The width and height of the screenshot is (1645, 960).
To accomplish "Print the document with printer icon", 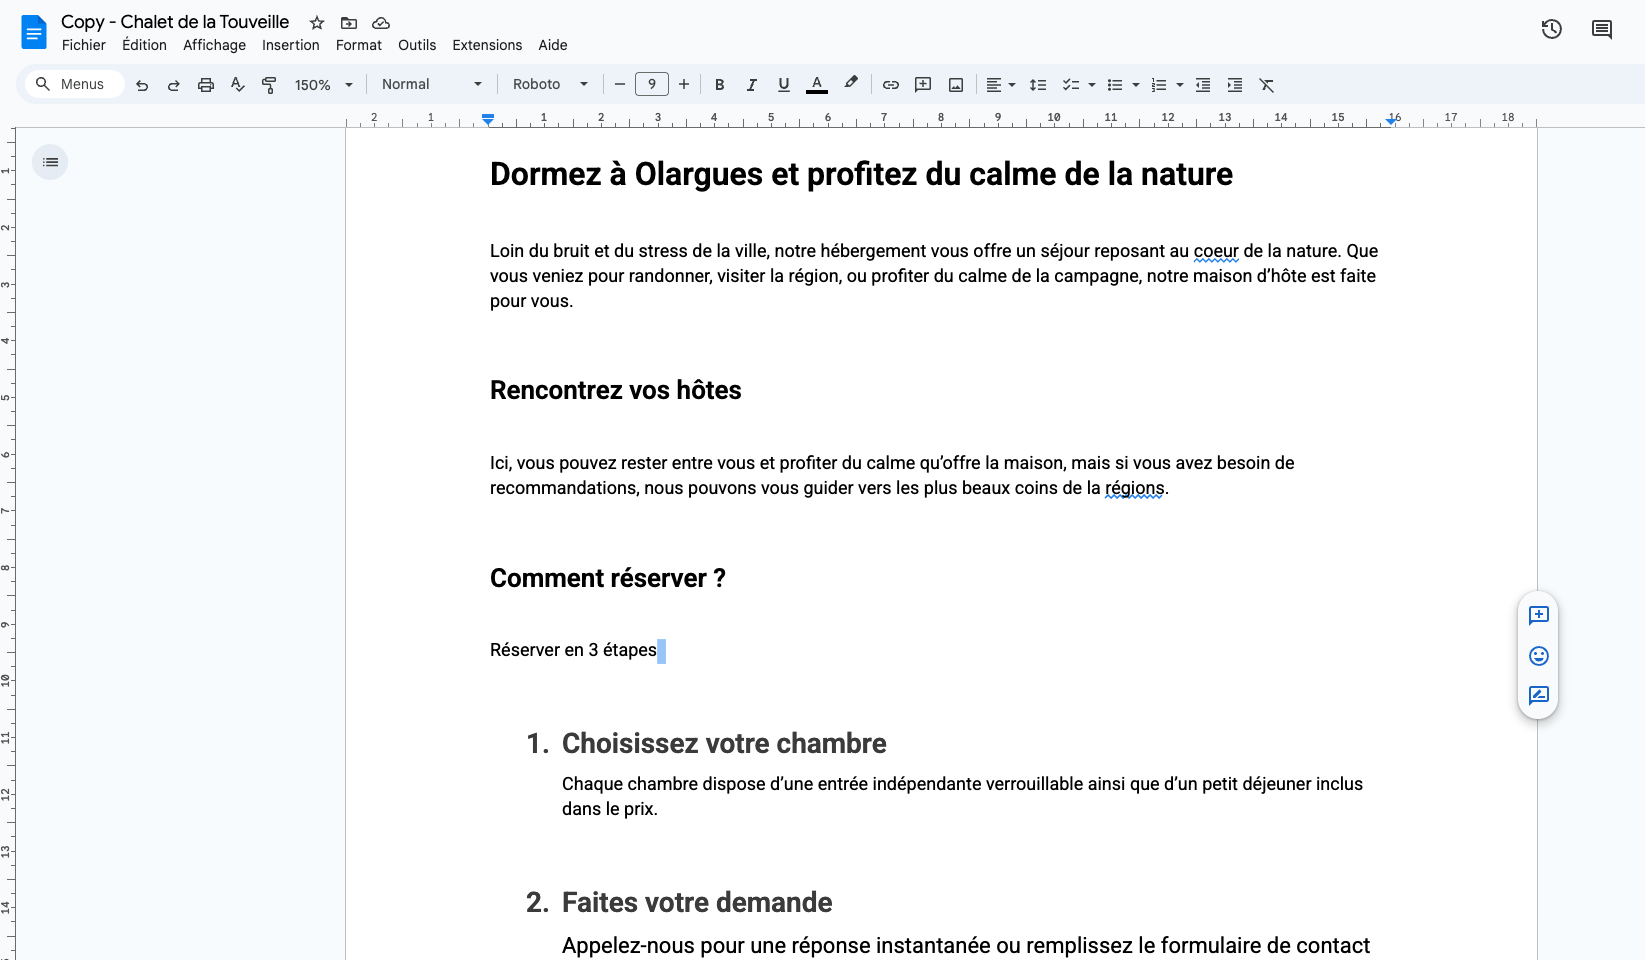I will [x=206, y=85].
